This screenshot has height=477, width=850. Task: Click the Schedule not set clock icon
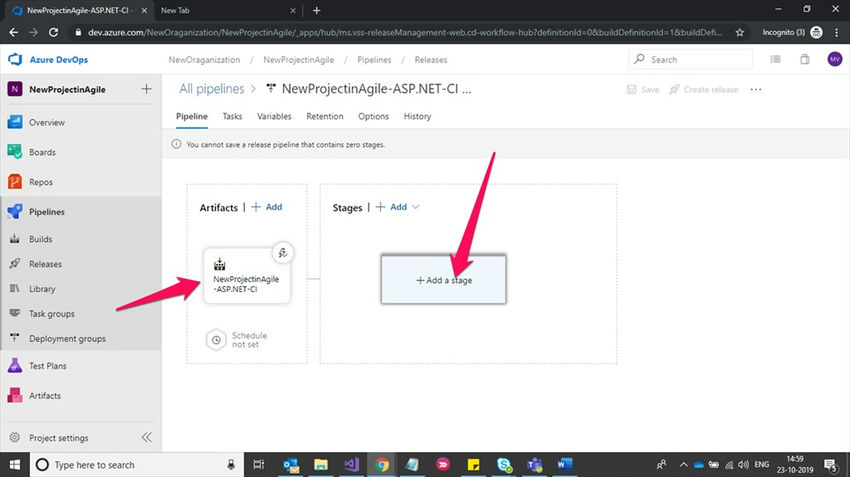pyautogui.click(x=216, y=340)
